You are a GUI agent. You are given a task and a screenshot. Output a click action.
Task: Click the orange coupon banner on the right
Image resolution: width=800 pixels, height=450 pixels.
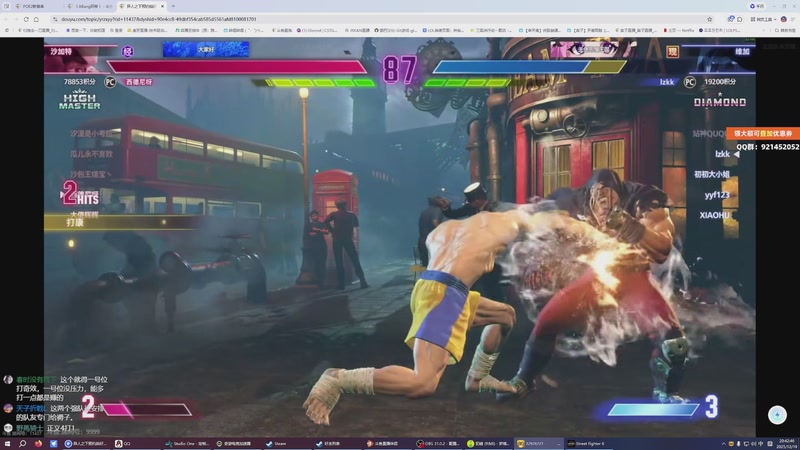763,133
